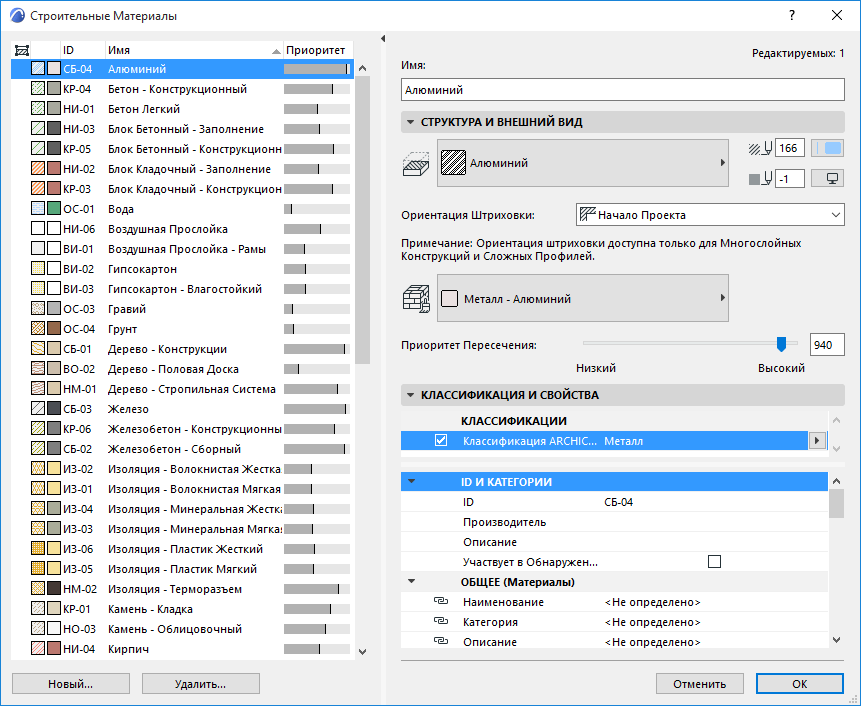This screenshot has width=861, height=706.
Task: Click the fill icon for Бетон Легкий row
Action: [38, 109]
